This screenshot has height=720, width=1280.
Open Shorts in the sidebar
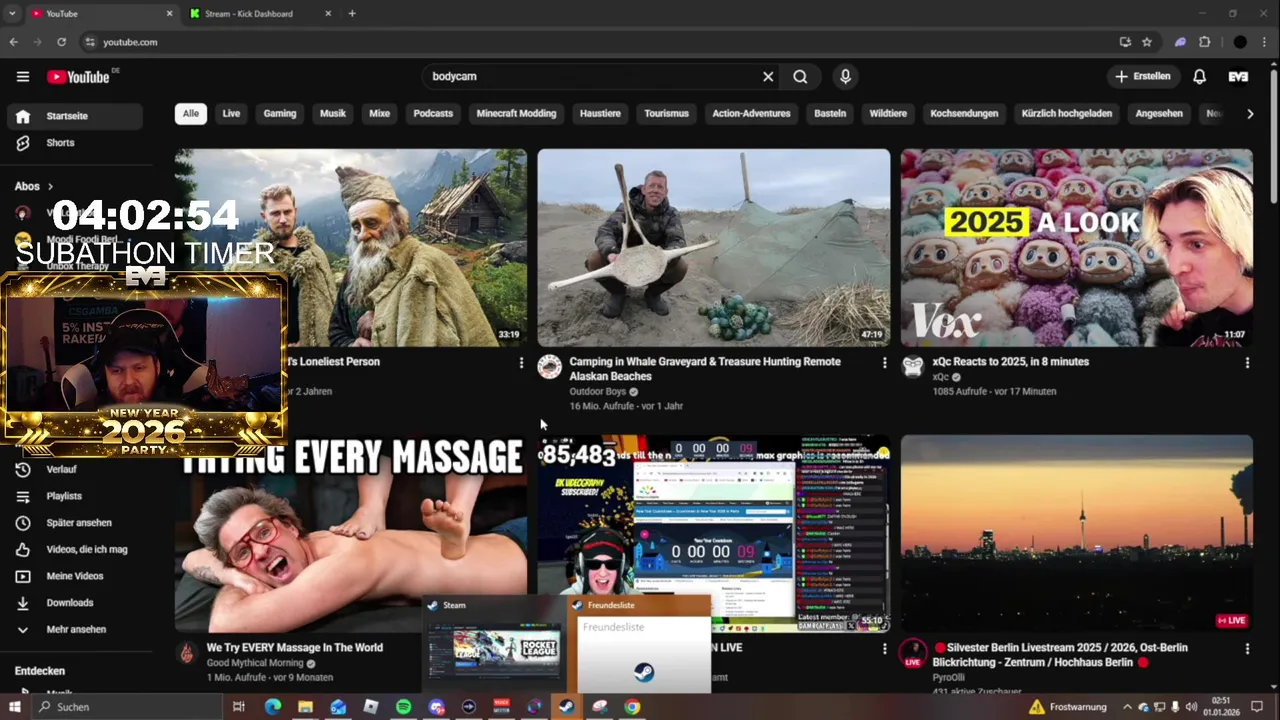tap(75, 143)
